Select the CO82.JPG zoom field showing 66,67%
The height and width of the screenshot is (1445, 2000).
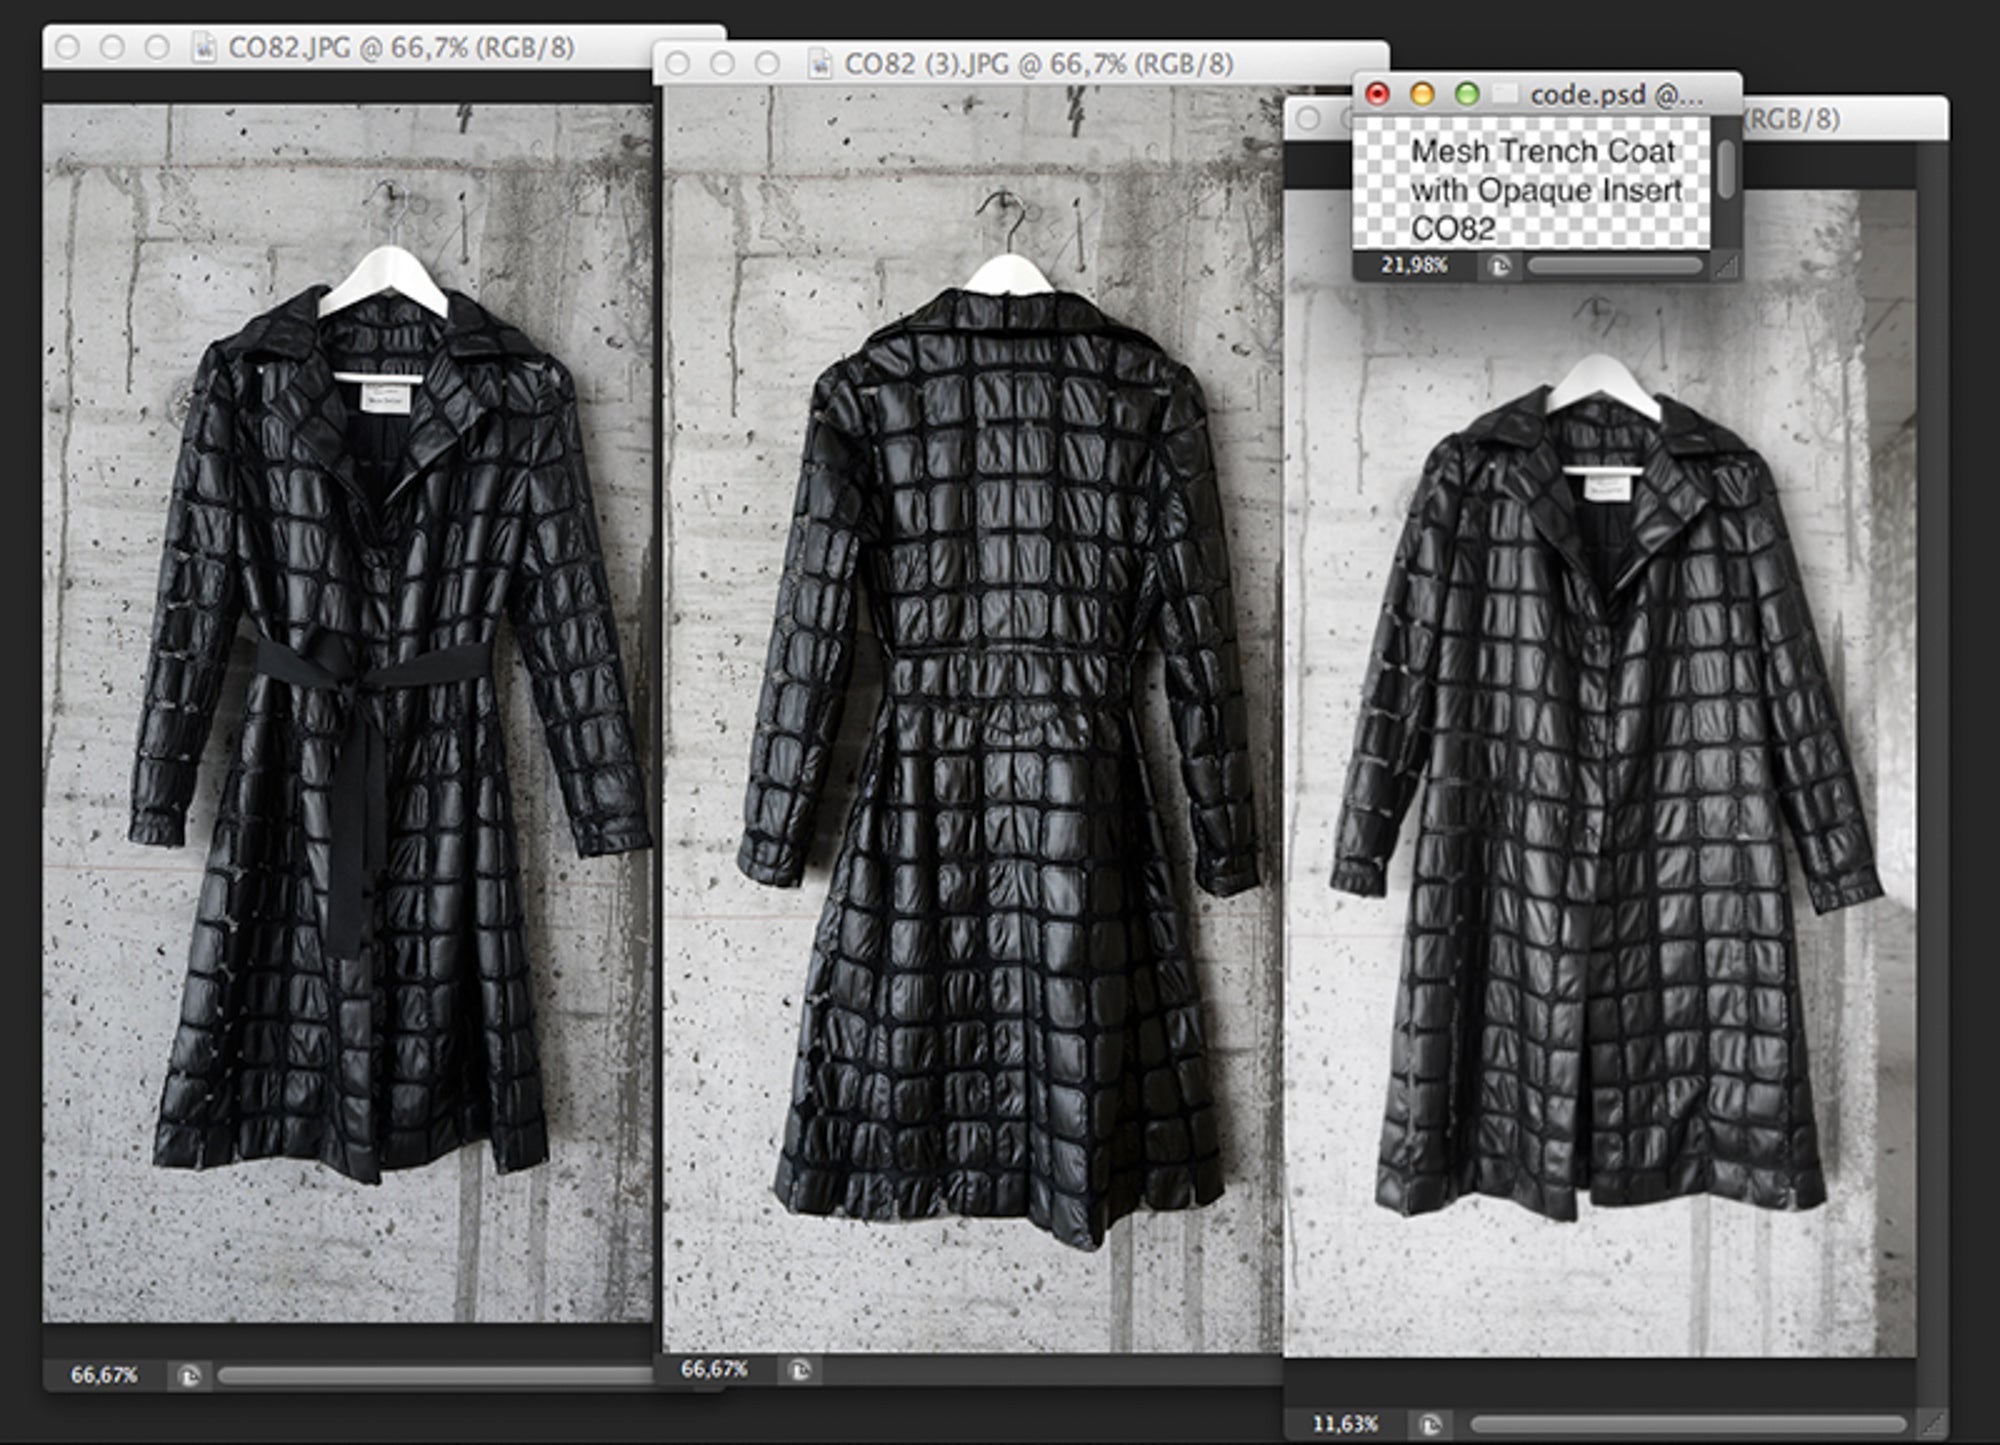pyautogui.click(x=103, y=1376)
